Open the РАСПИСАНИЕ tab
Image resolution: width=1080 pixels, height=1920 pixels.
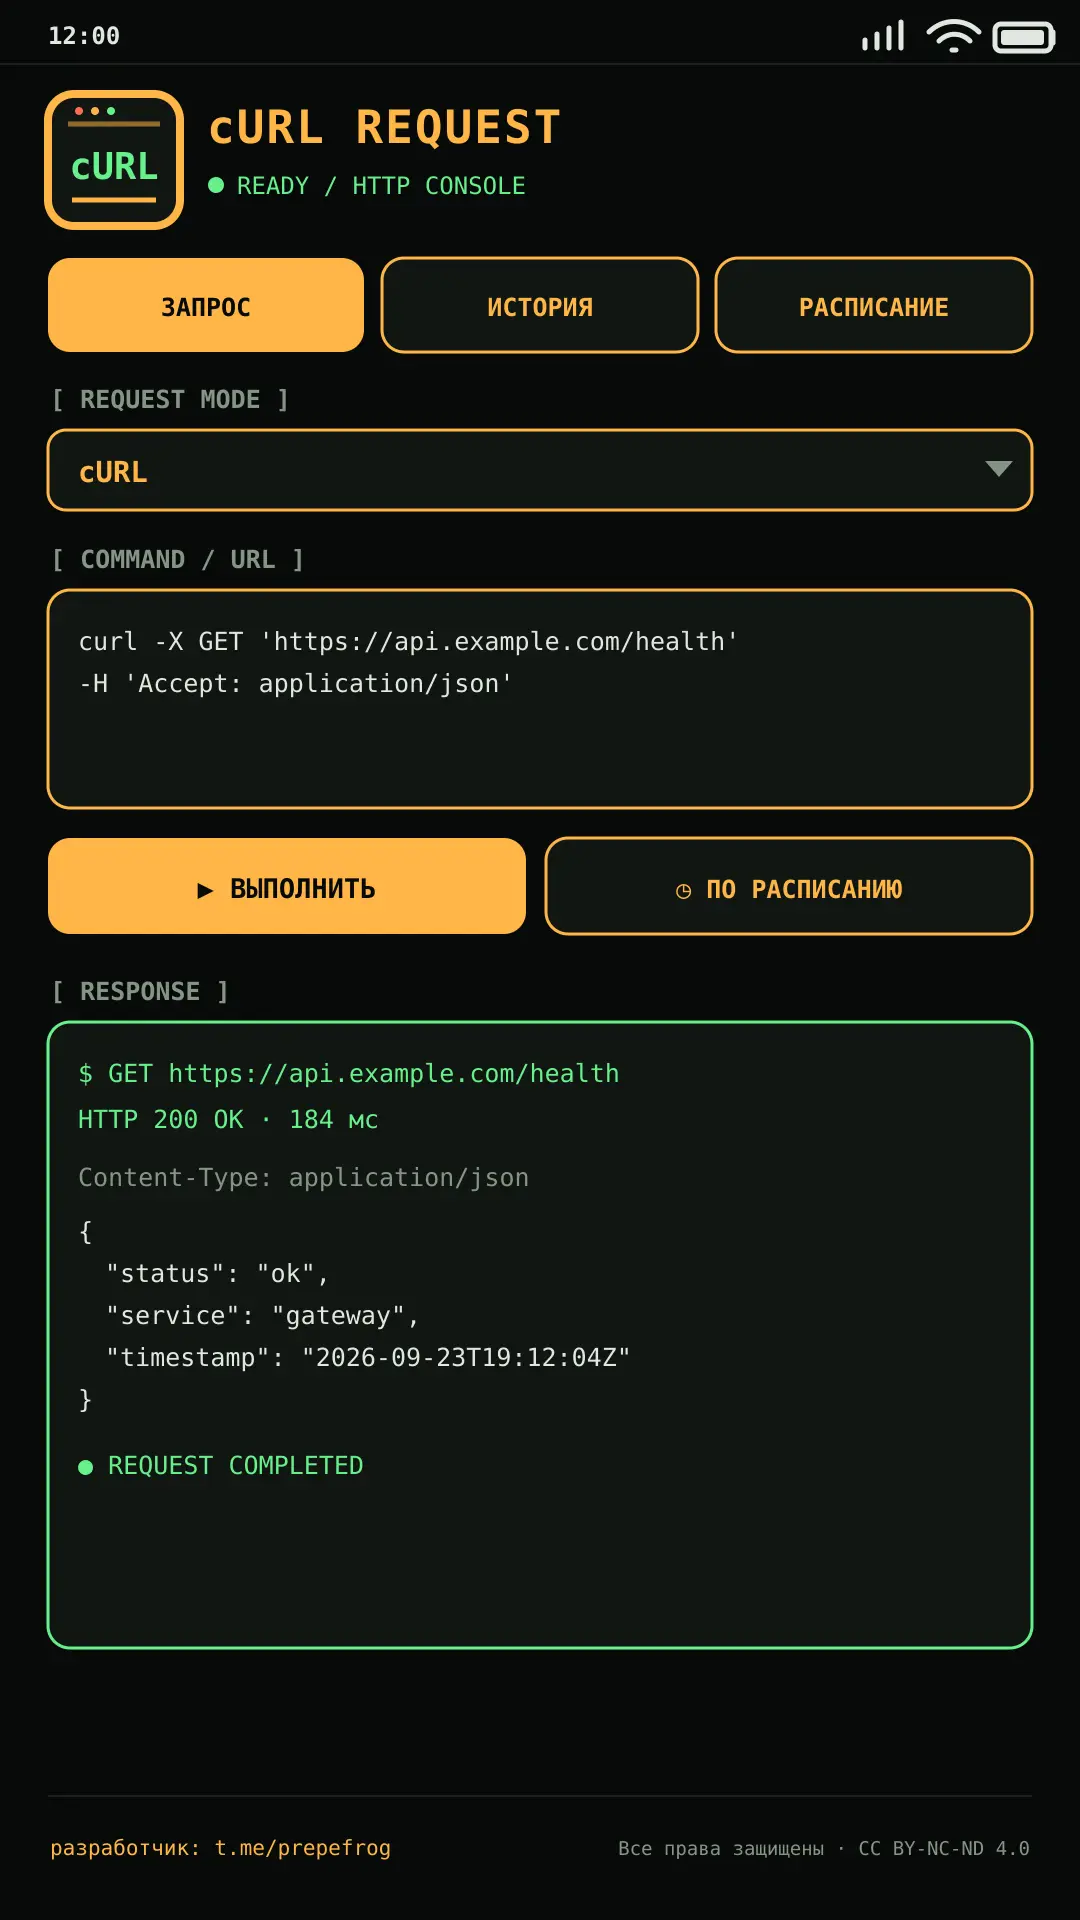click(874, 305)
